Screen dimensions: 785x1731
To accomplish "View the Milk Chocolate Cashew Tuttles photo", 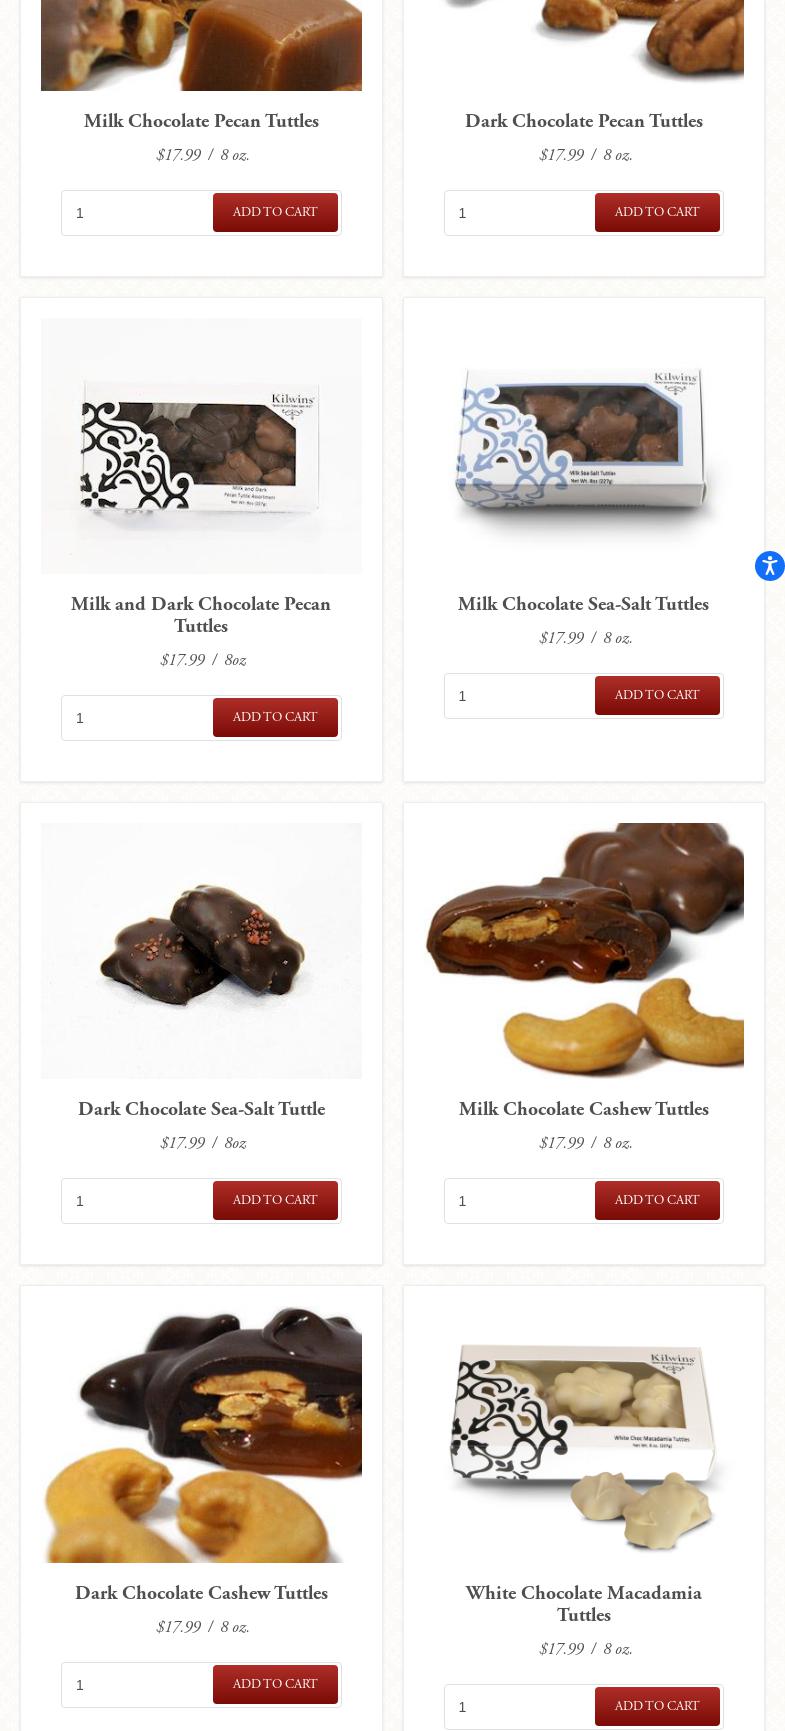I will point(584,951).
